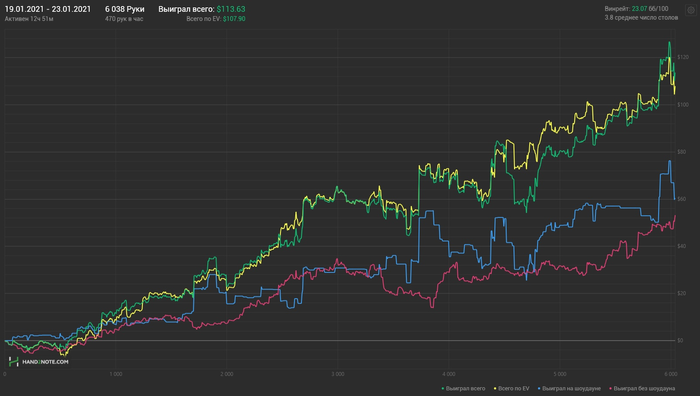The width and height of the screenshot is (700, 396).
Task: Click the 'Активен 12ч 51м' active time text
Action: point(29,19)
